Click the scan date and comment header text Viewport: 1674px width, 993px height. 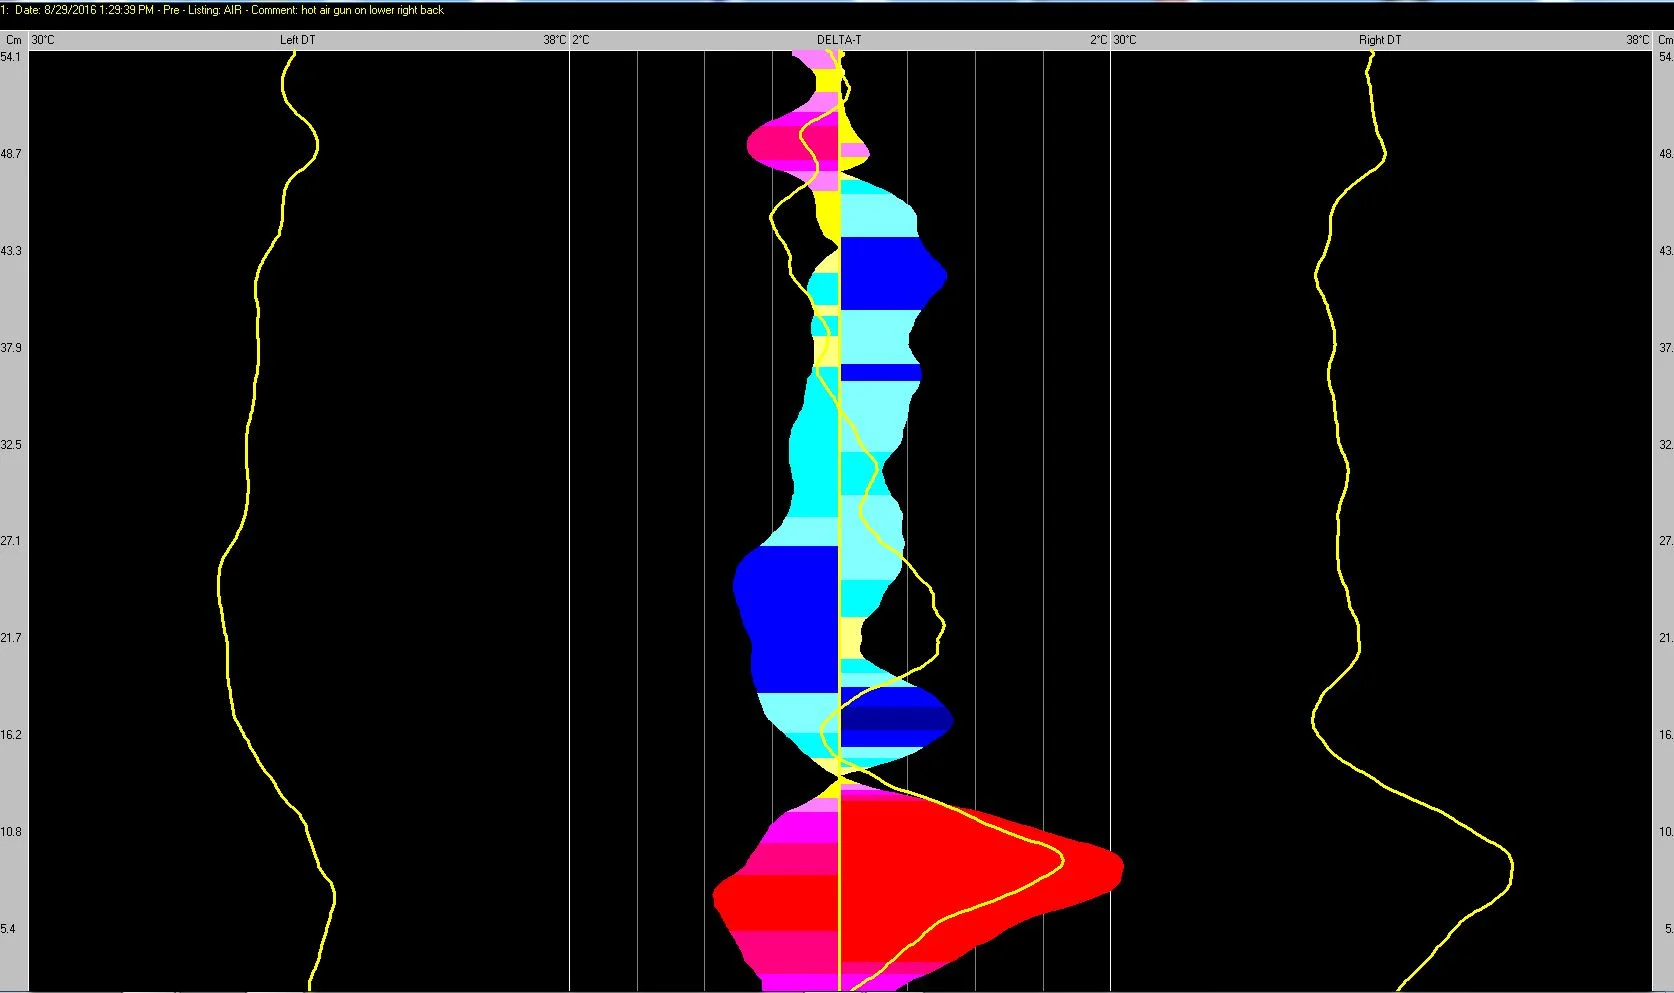222,10
